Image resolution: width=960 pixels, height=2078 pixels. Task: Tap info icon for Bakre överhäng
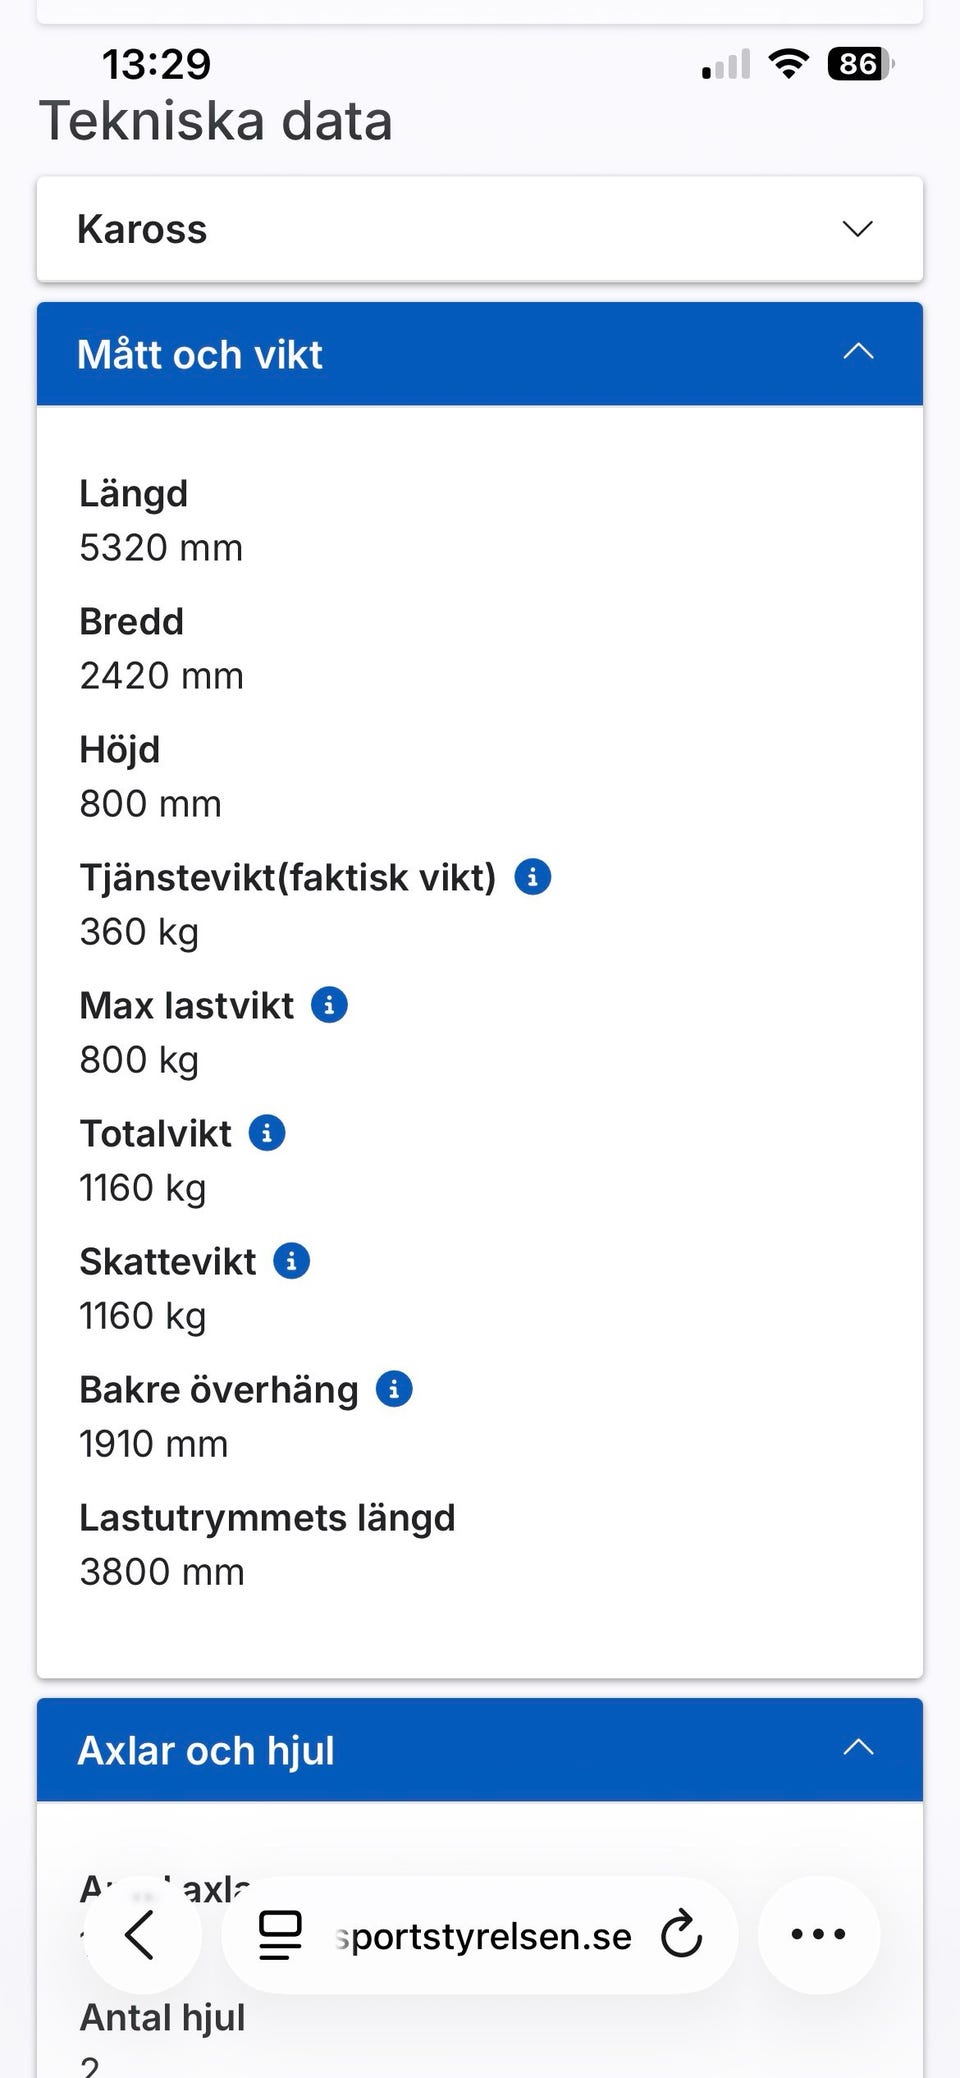point(394,1389)
